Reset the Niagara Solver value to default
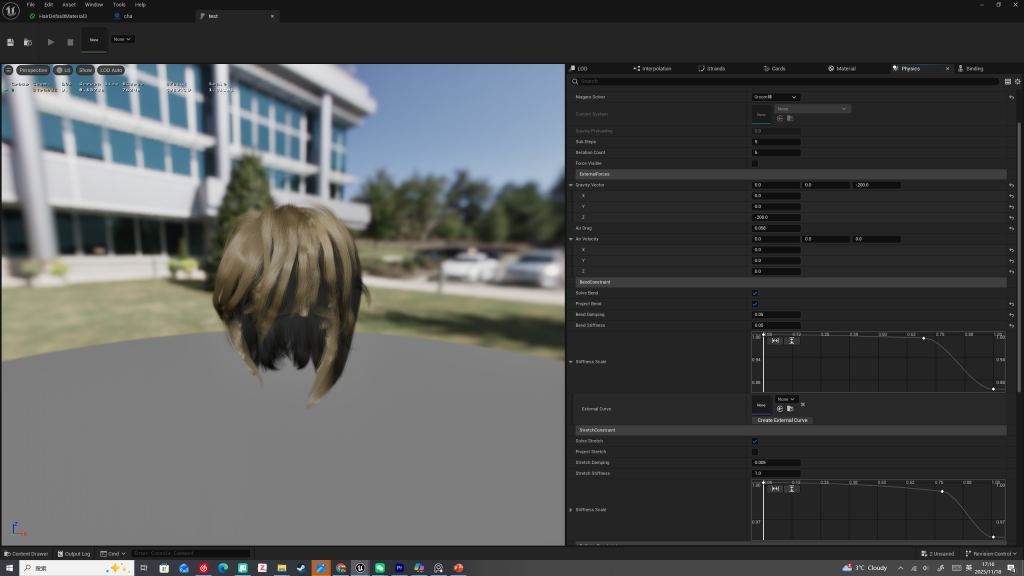1024x576 pixels. pos(1011,97)
